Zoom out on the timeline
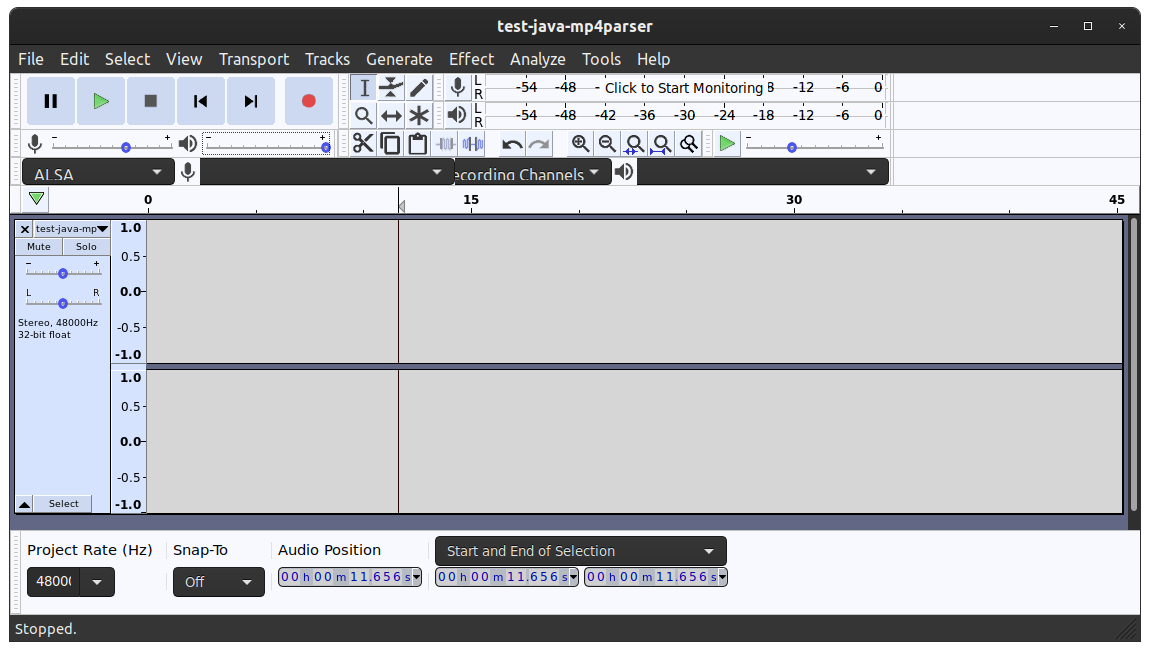 [607, 144]
